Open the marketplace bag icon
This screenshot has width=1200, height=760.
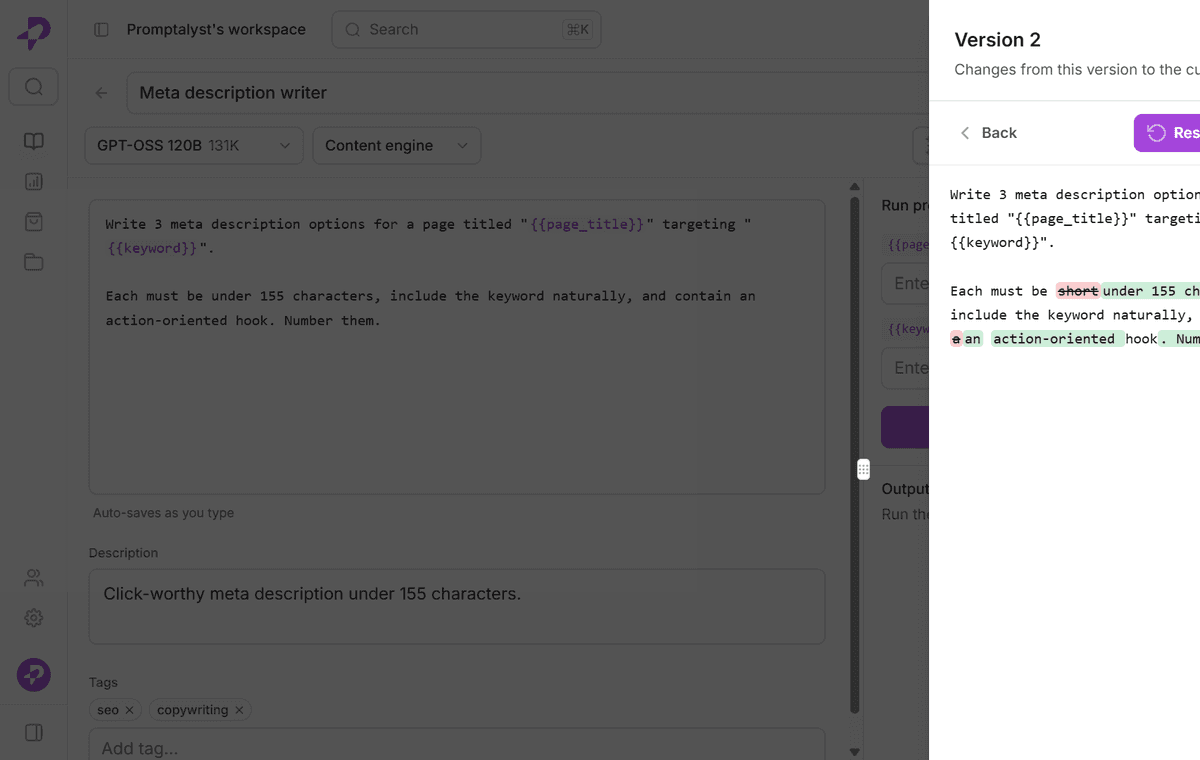[x=34, y=221]
